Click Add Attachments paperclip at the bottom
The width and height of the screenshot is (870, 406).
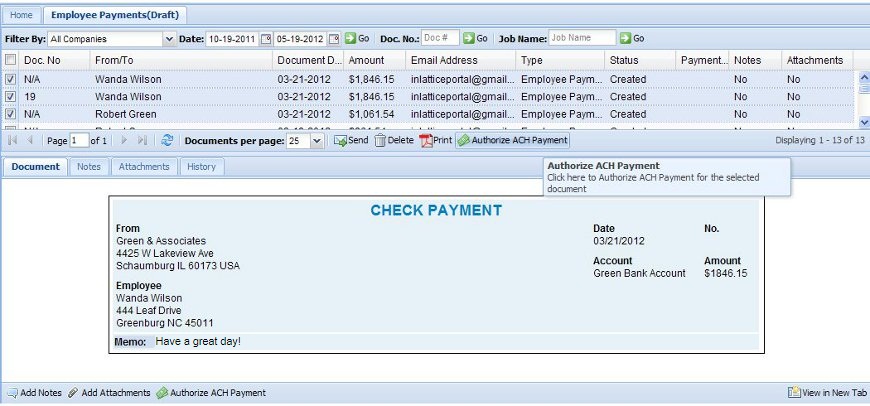(73, 393)
